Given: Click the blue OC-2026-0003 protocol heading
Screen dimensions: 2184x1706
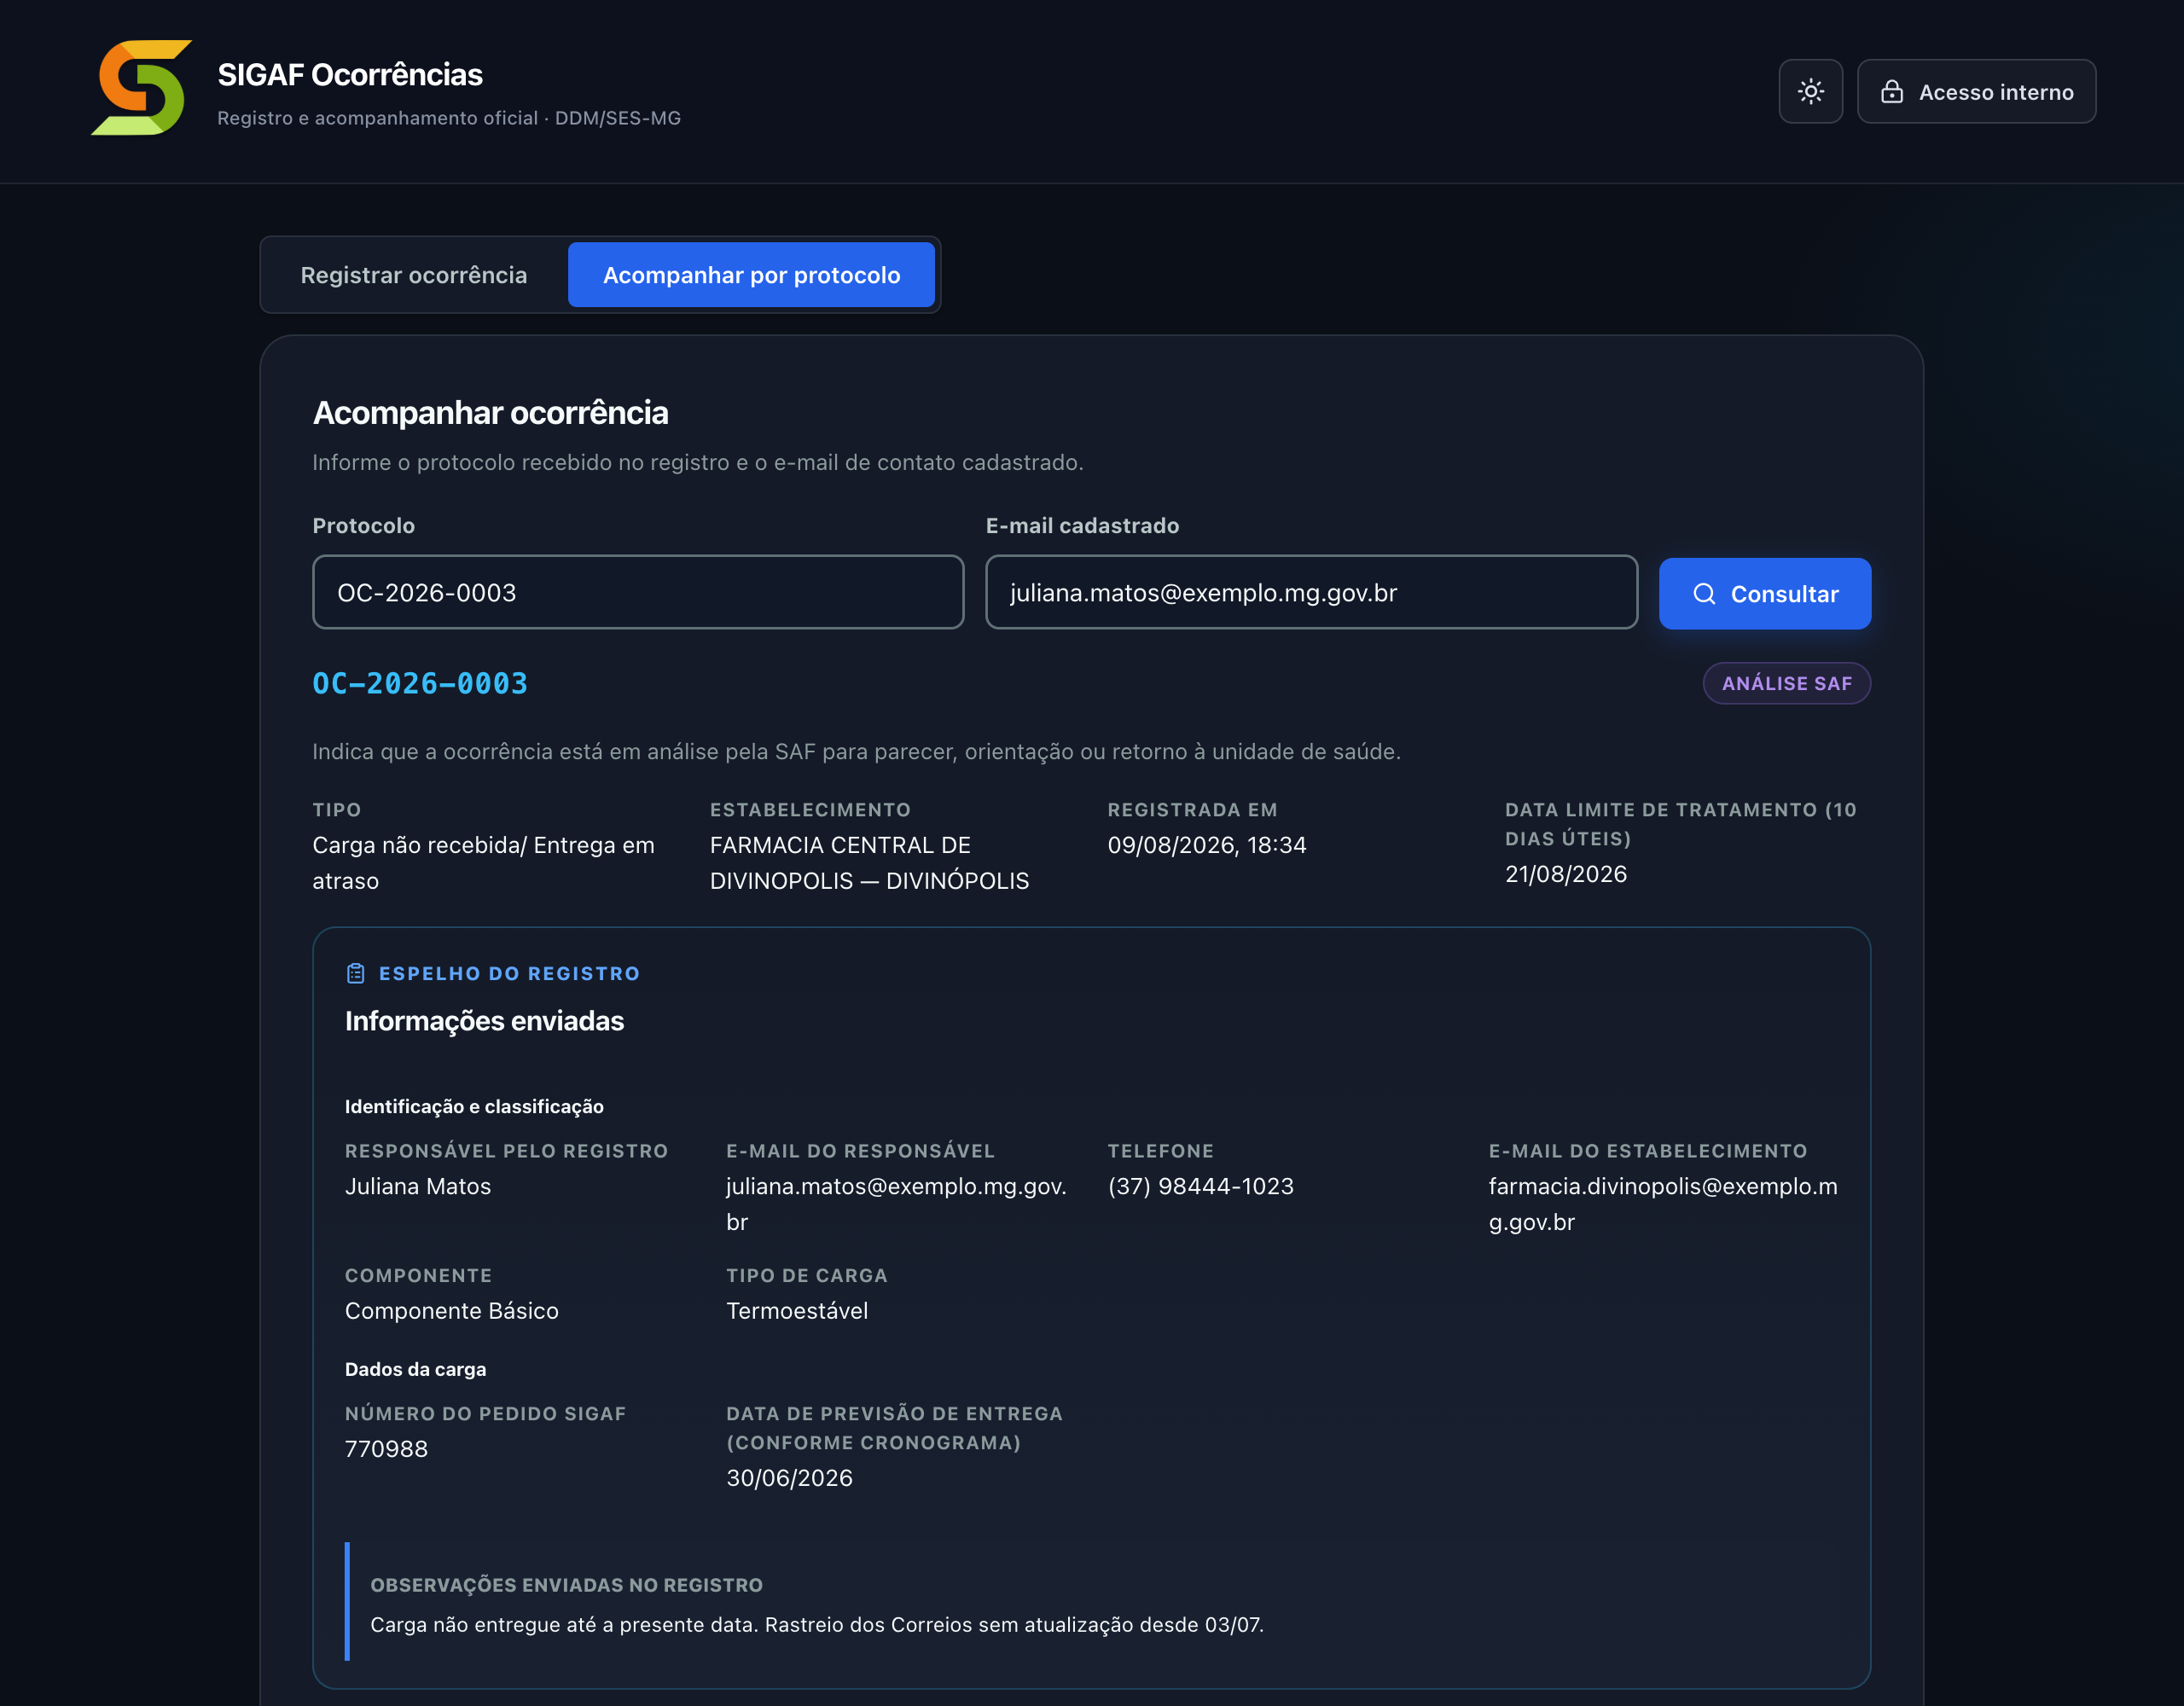Looking at the screenshot, I should coord(420,683).
